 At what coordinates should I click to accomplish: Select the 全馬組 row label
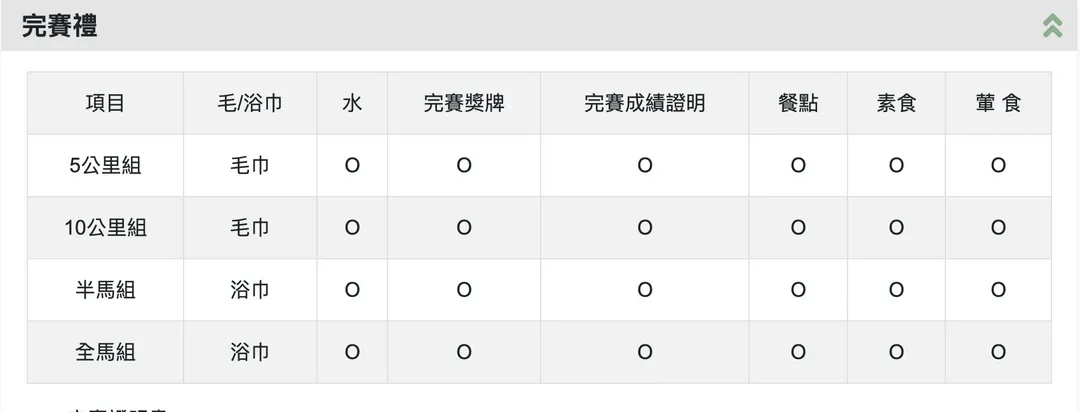tap(105, 352)
